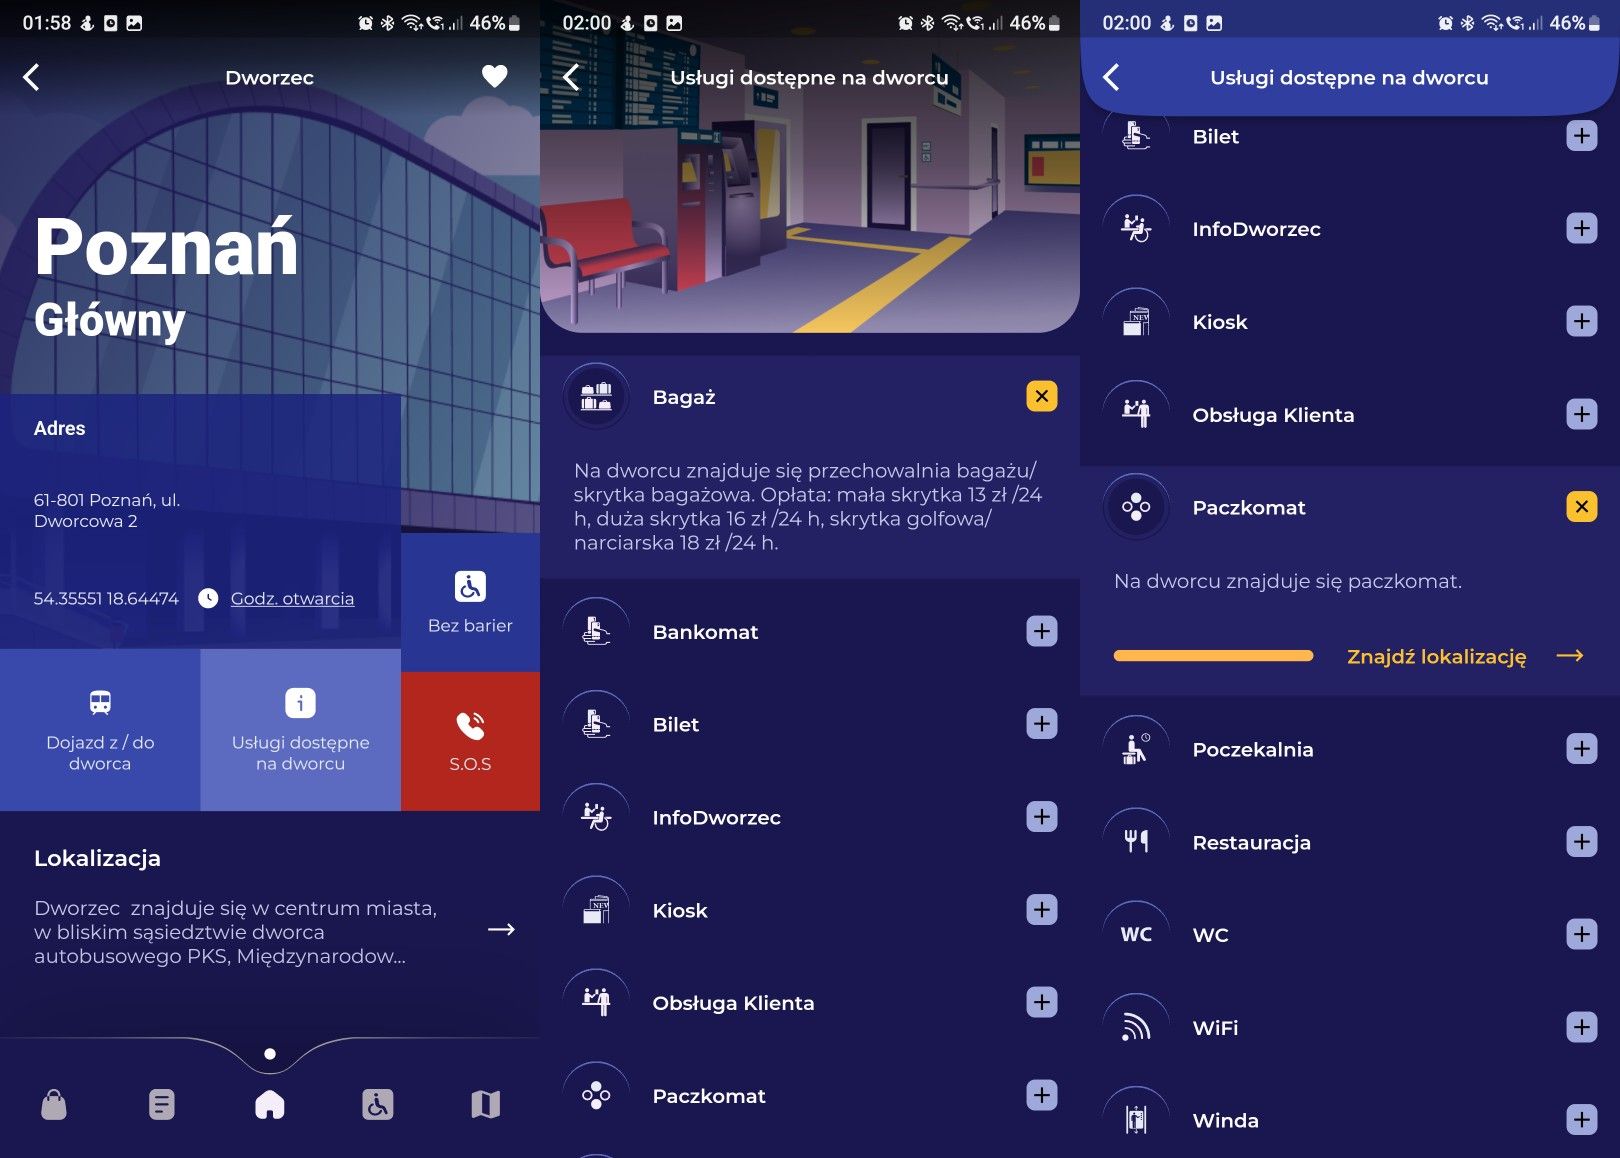This screenshot has width=1620, height=1158.
Task: Collapse the Bagaż section with the yellow X
Action: tap(1042, 397)
